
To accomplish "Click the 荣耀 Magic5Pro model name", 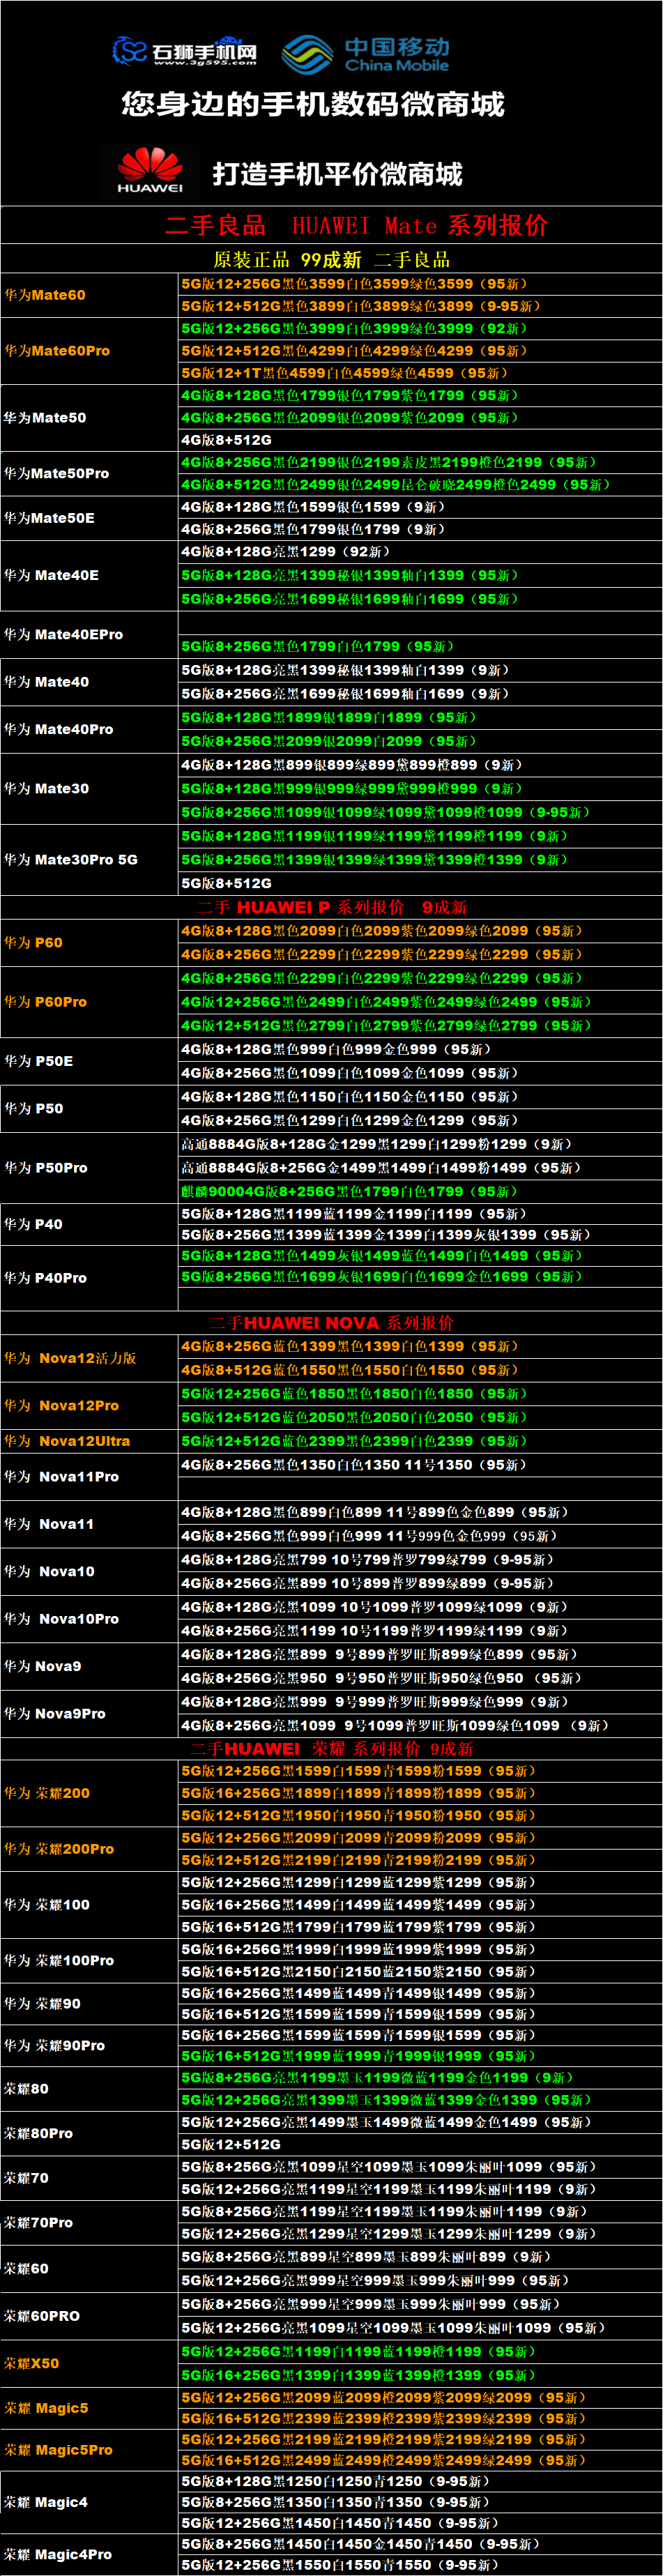I will (x=58, y=2450).
